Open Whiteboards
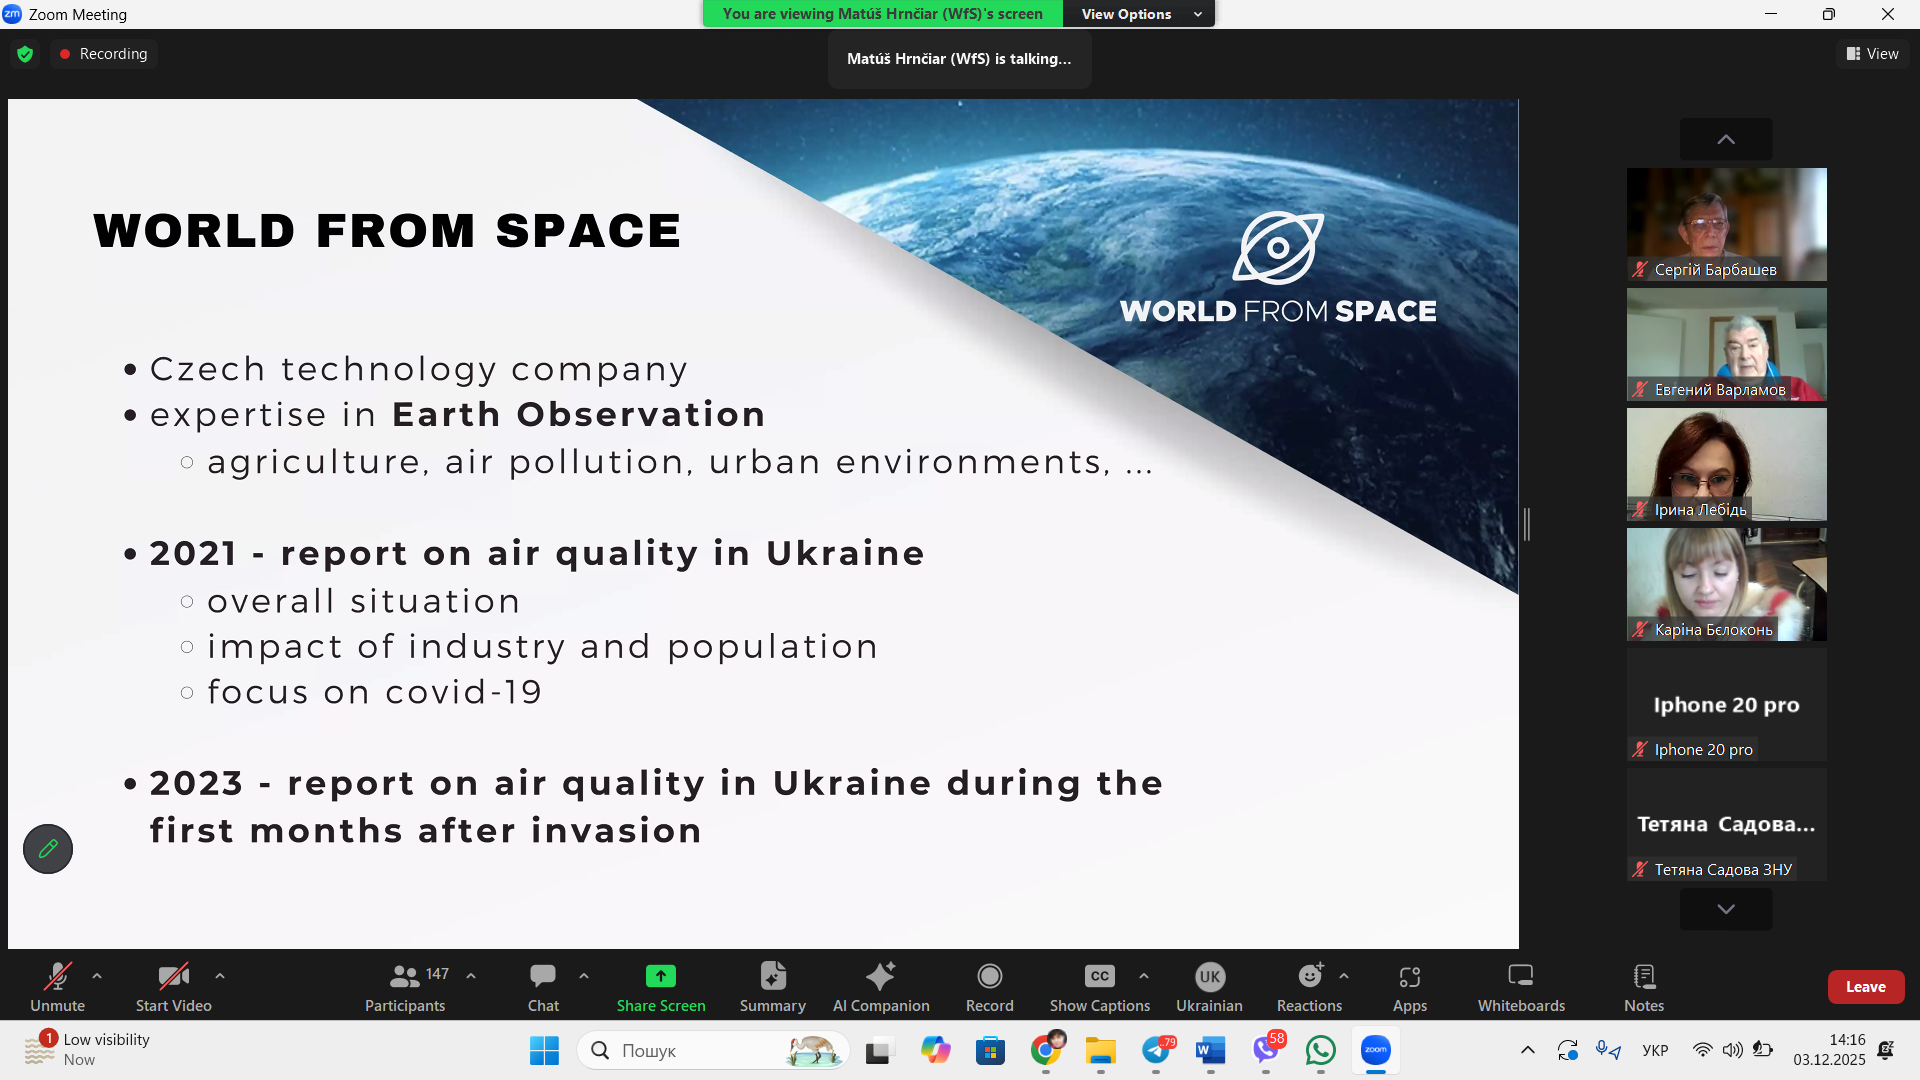The width and height of the screenshot is (1920, 1080). (x=1521, y=987)
